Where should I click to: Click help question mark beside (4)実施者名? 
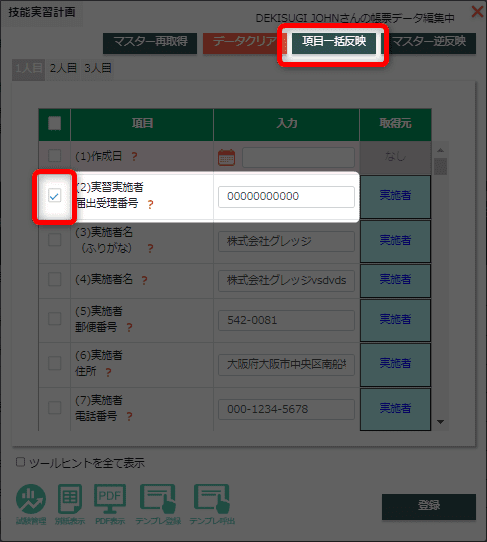coord(144,280)
